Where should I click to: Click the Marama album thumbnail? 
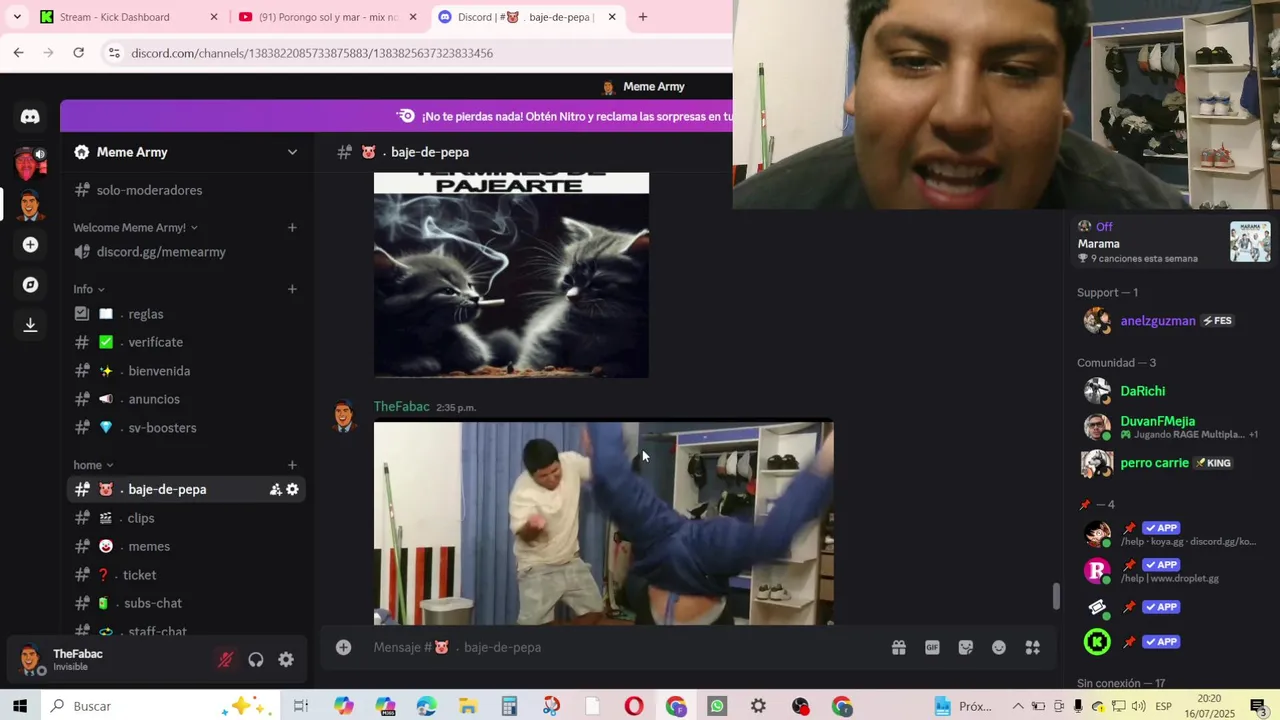(1250, 242)
